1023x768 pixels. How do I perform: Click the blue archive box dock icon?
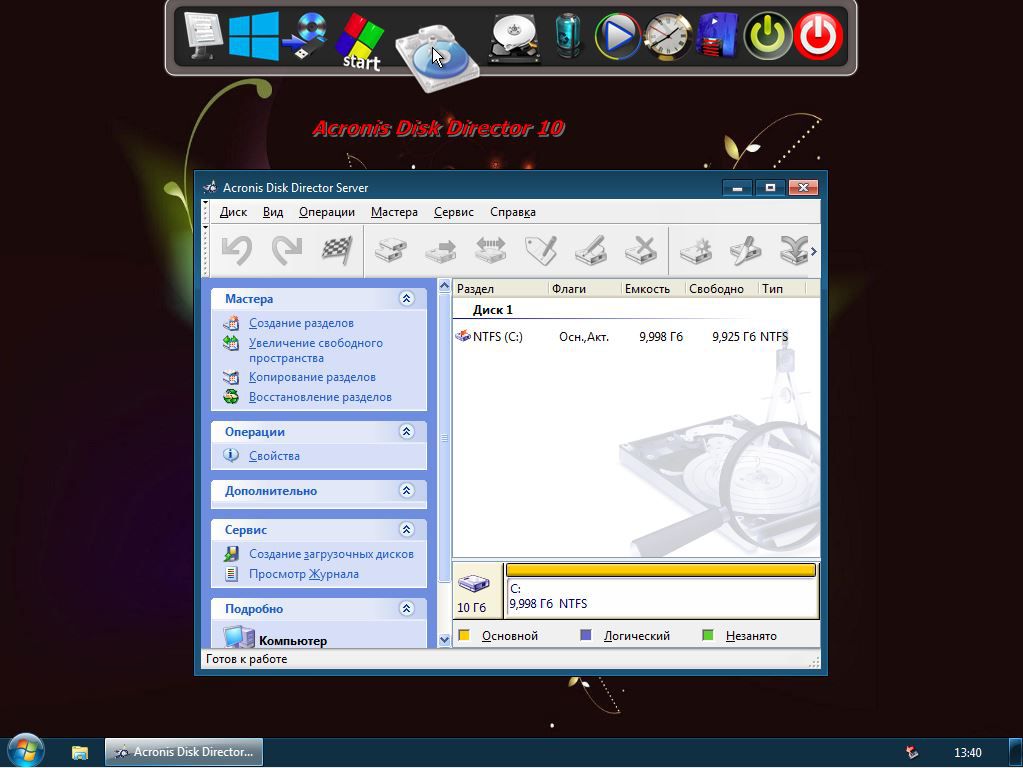point(717,37)
